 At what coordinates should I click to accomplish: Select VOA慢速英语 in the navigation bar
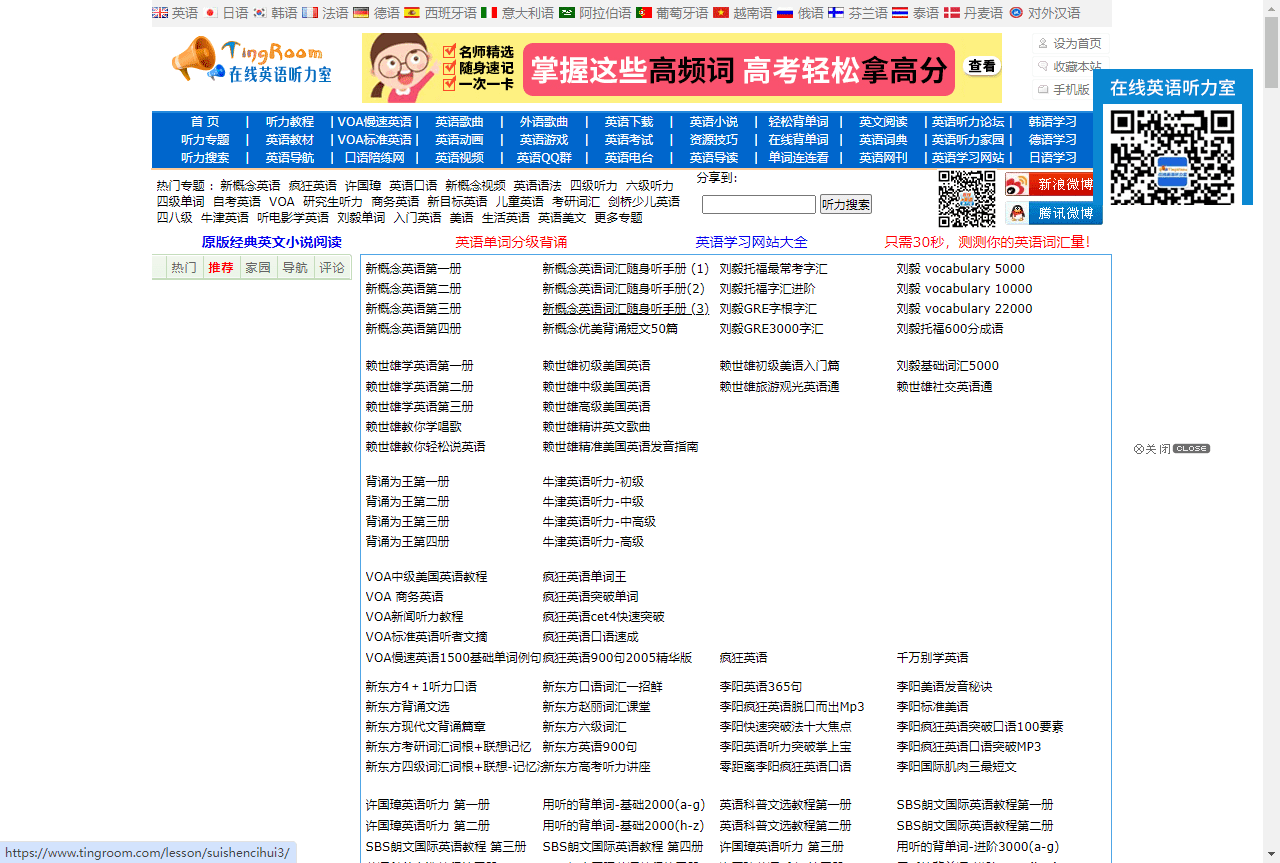(x=373, y=121)
